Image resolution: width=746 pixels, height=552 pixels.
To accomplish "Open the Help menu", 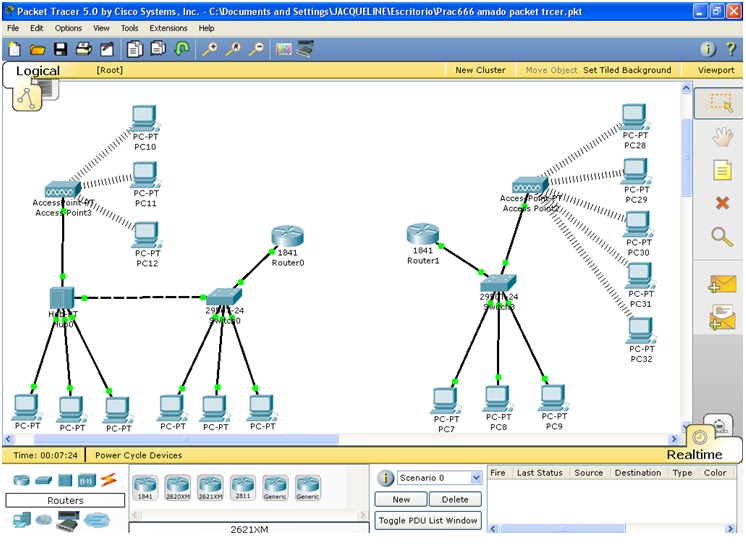I will coord(206,28).
